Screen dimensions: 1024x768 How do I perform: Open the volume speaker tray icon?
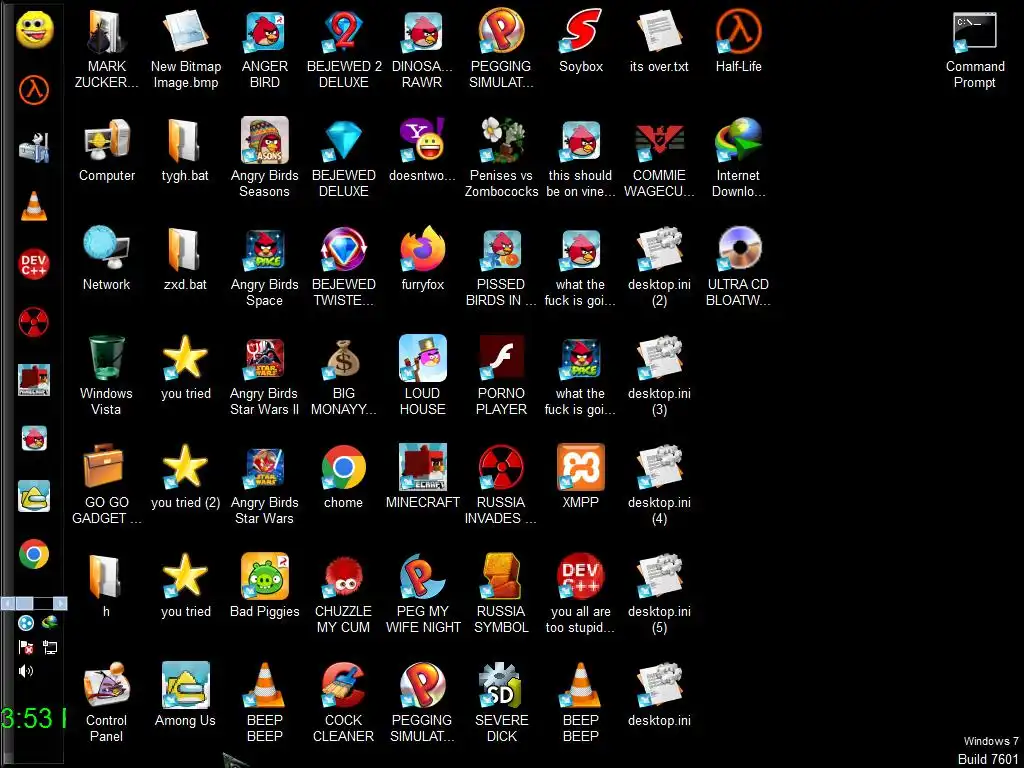coord(26,671)
